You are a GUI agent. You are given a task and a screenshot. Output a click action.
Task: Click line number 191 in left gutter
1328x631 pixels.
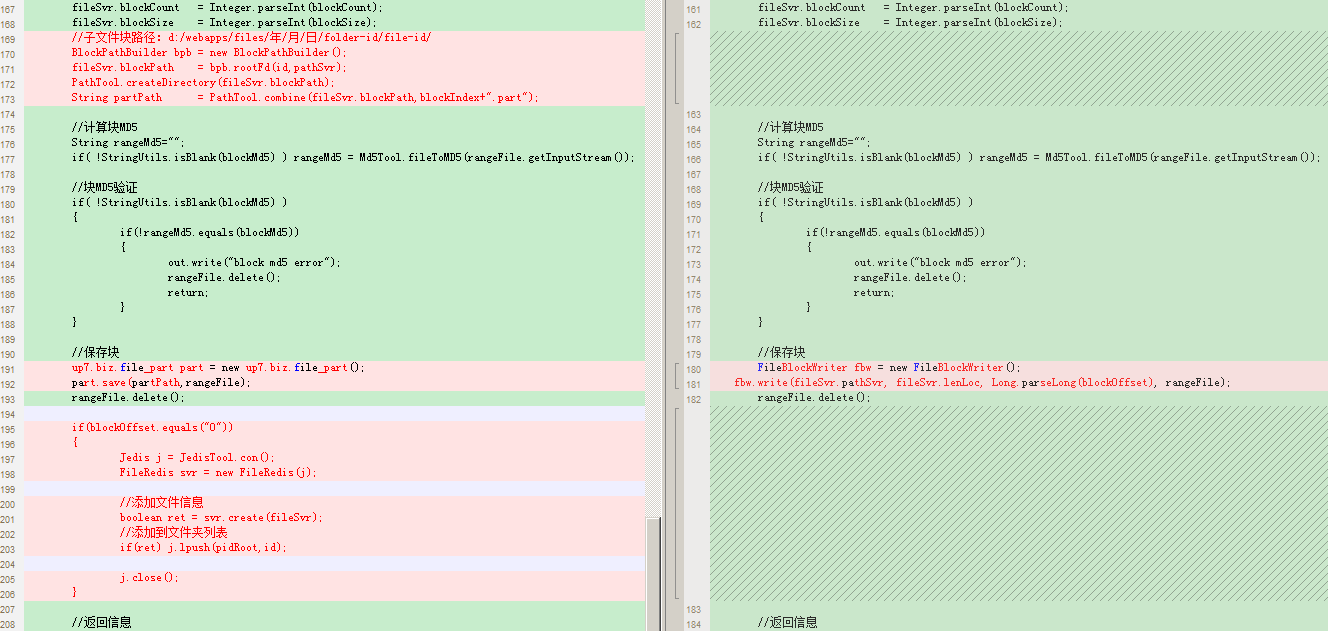tap(8, 367)
